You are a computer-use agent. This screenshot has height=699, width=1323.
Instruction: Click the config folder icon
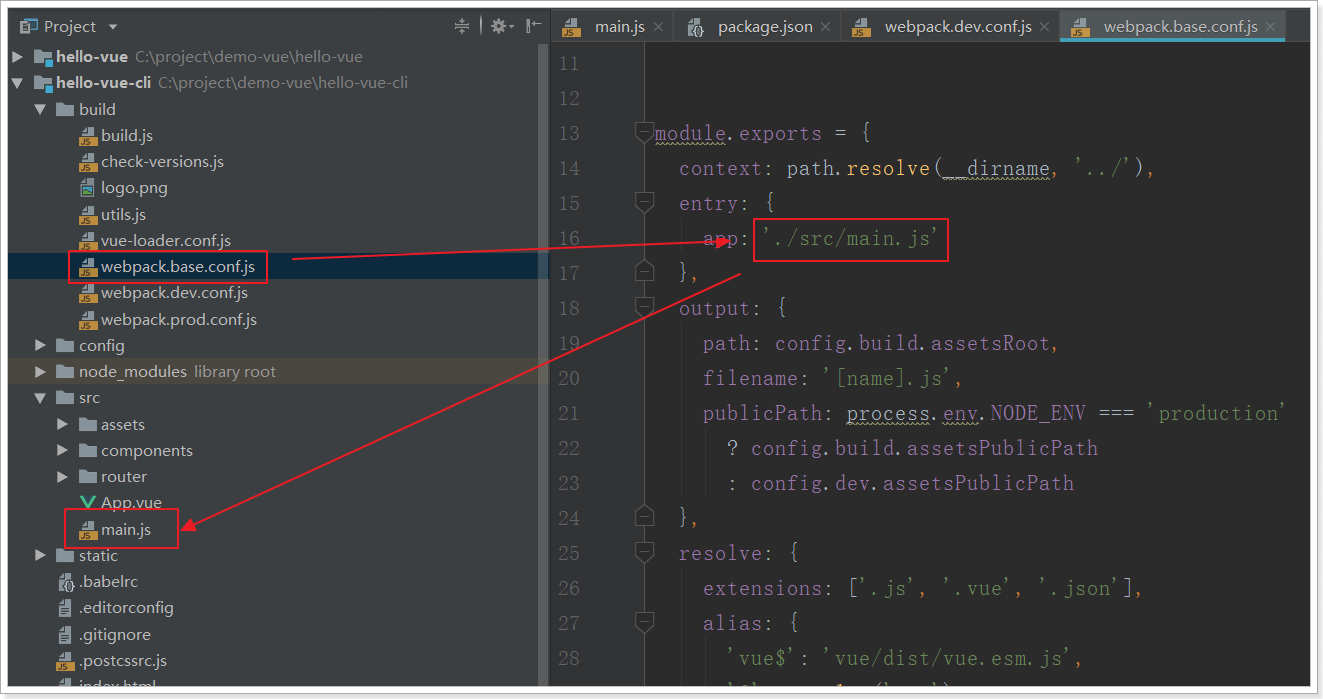[65, 345]
